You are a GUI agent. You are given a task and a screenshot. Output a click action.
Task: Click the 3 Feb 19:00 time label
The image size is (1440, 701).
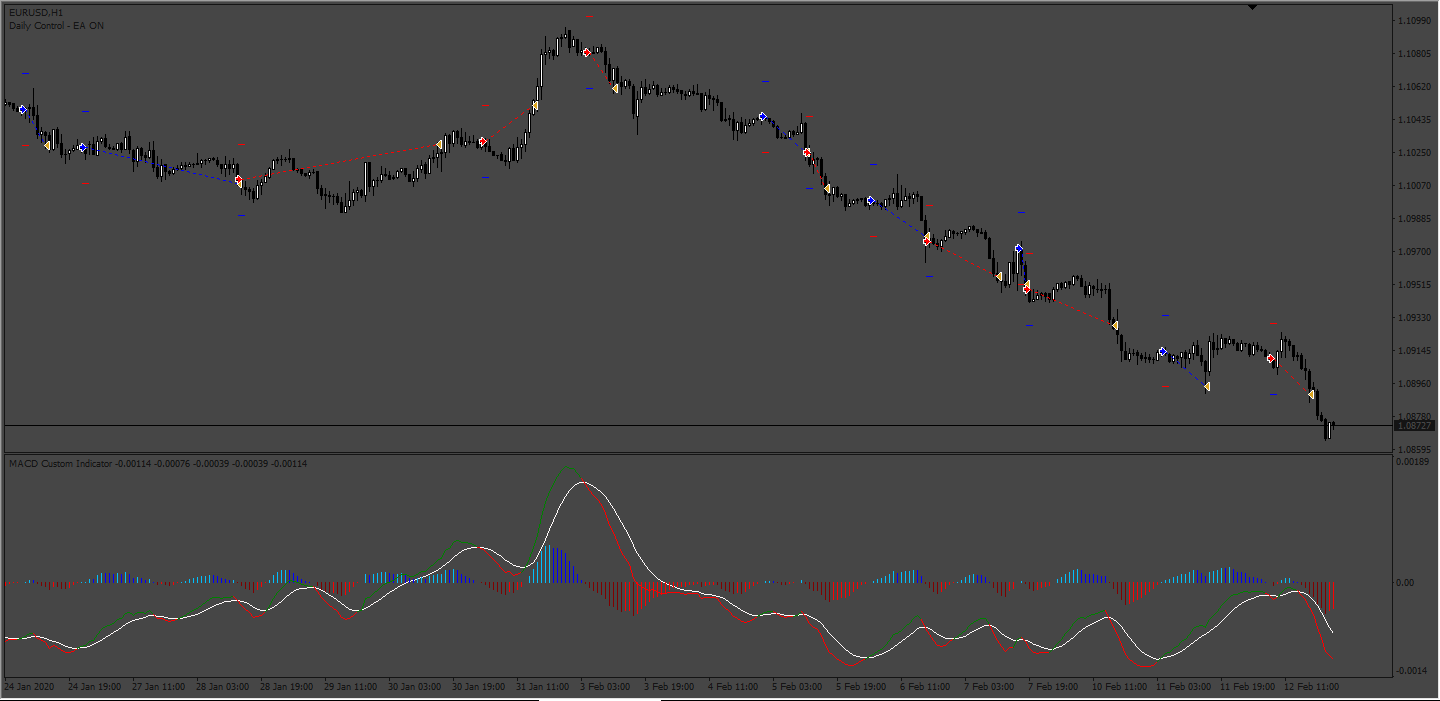(670, 688)
